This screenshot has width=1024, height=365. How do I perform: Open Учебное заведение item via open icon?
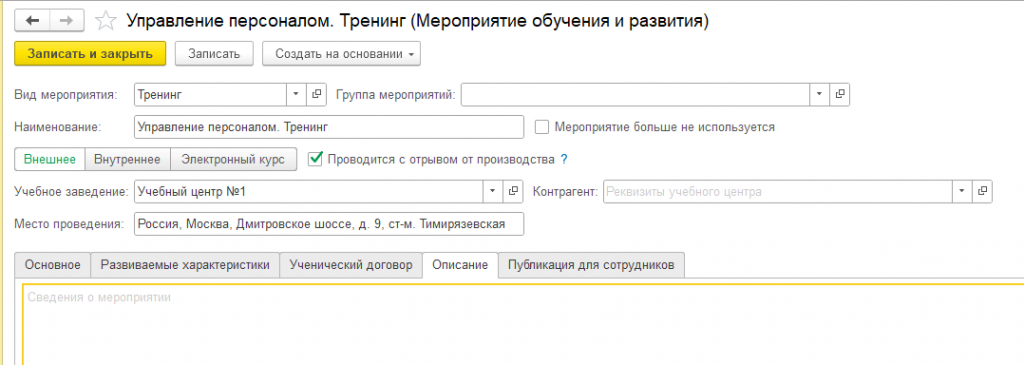coord(513,192)
